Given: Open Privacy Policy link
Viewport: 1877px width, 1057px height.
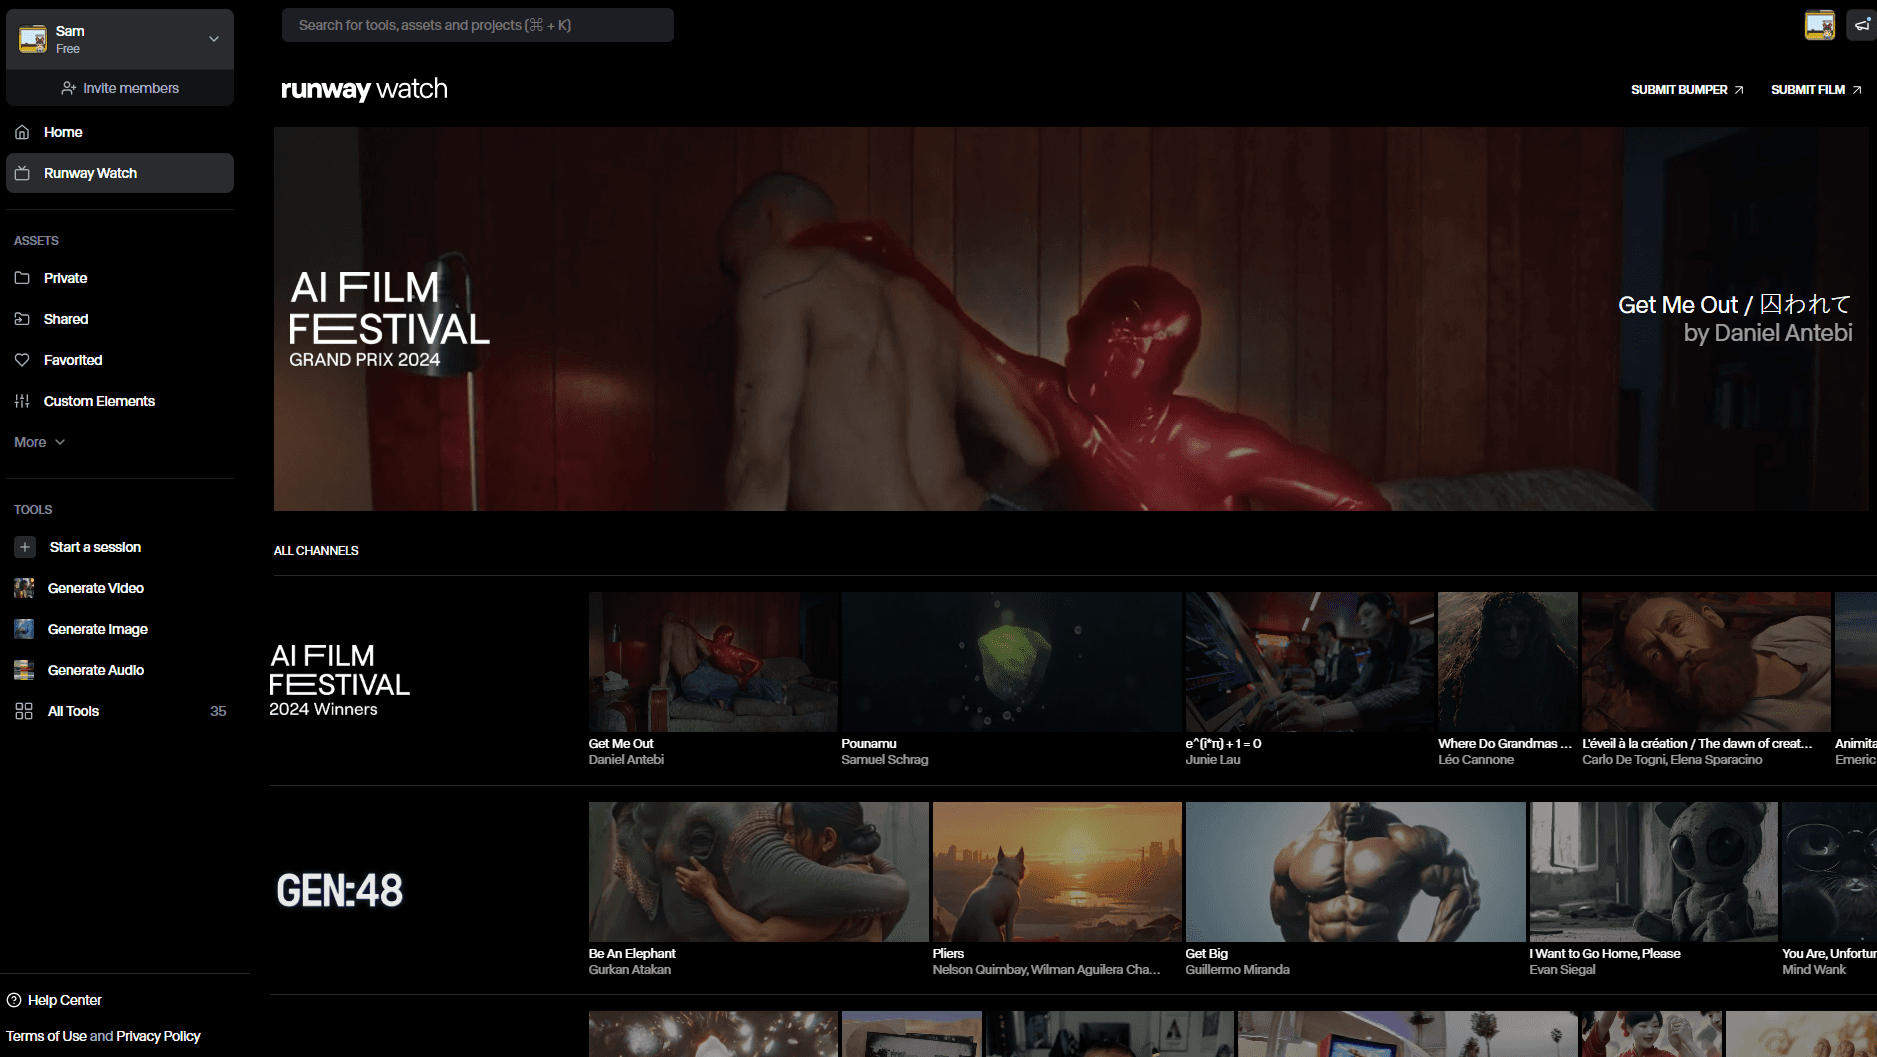Looking at the screenshot, I should point(158,1036).
